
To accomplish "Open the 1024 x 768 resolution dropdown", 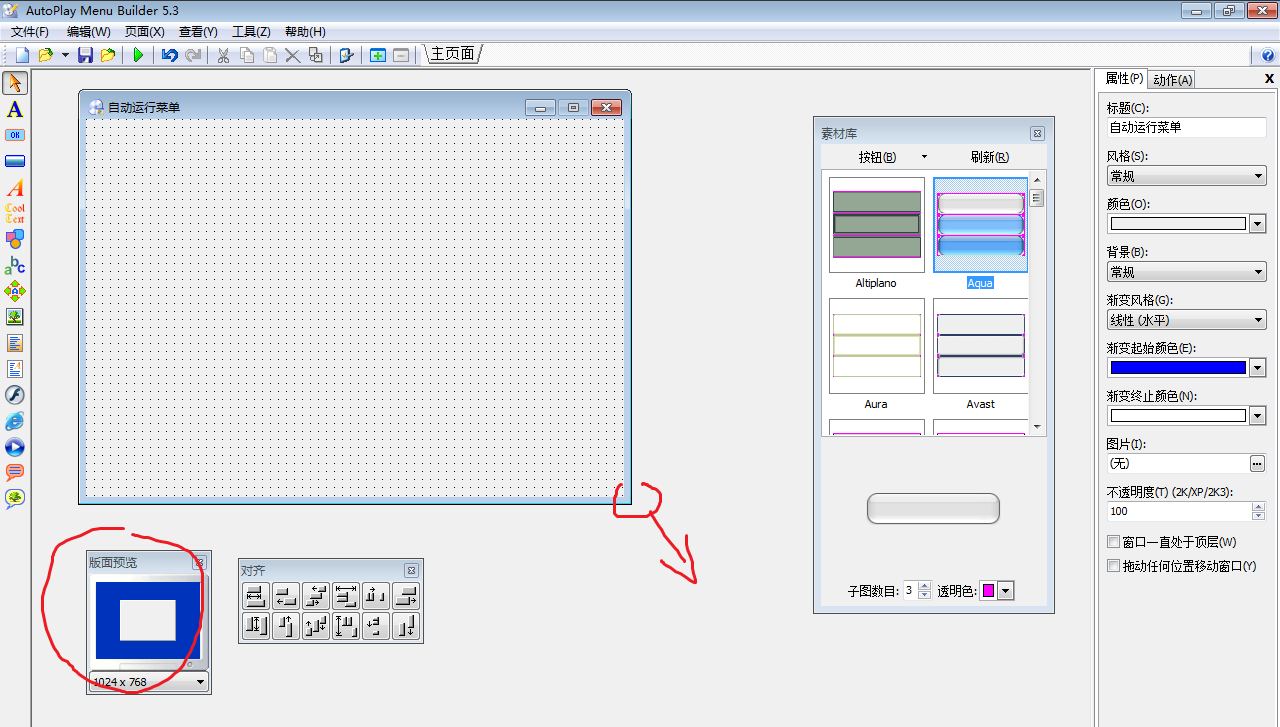I will coord(149,682).
